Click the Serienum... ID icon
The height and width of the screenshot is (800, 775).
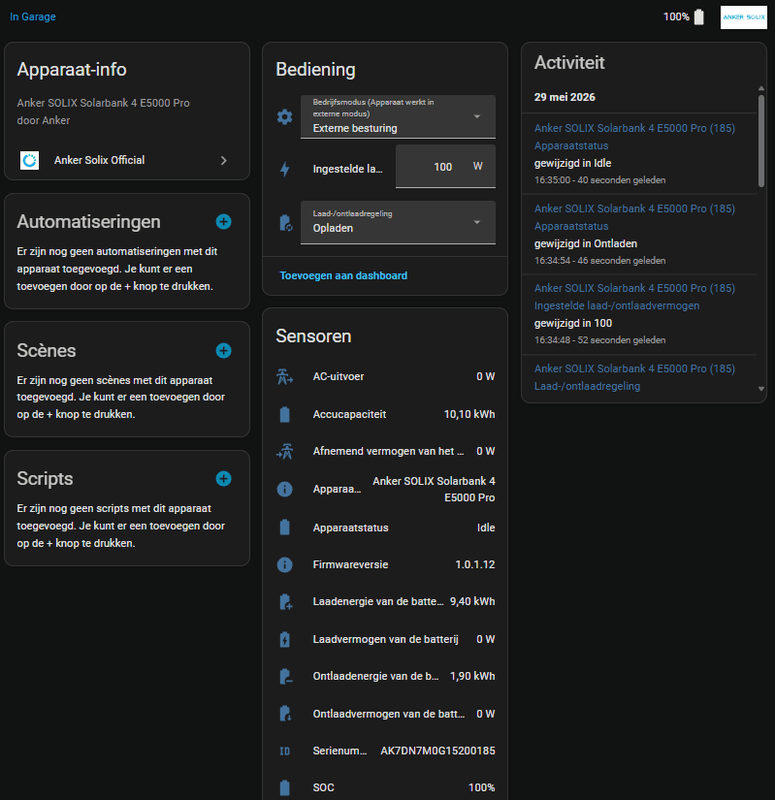(285, 751)
